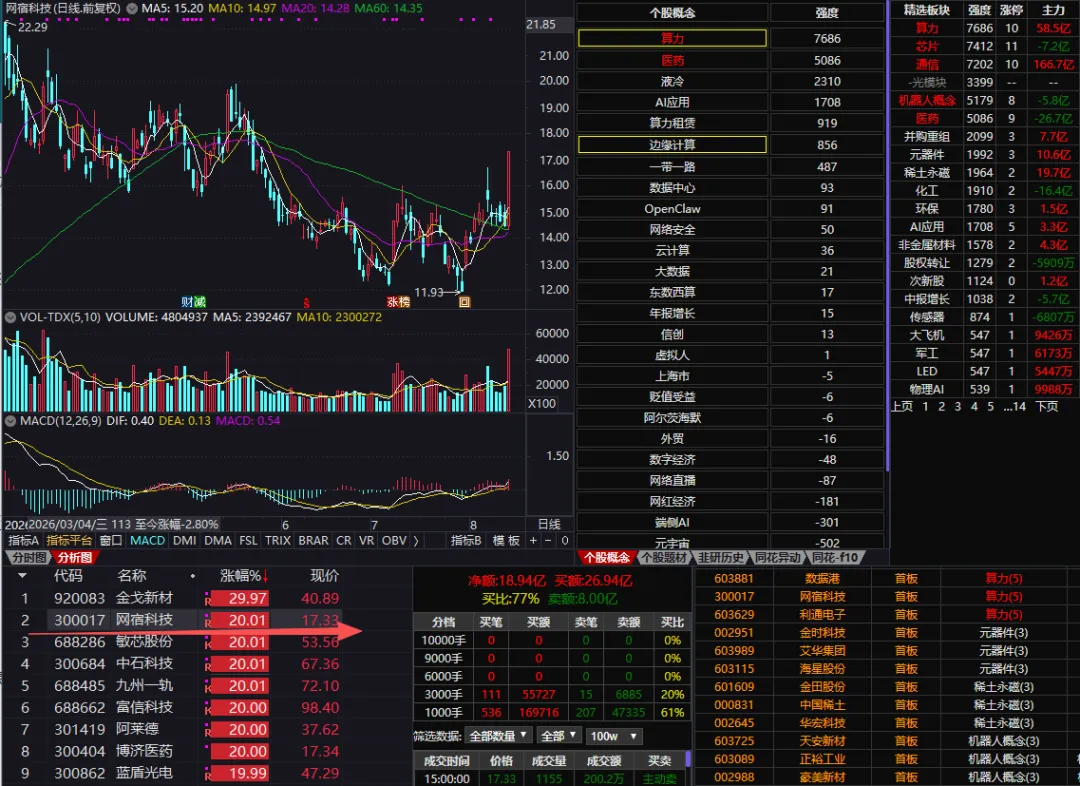
Task: Select 利通电子 in the 首板 table
Action: [822, 614]
